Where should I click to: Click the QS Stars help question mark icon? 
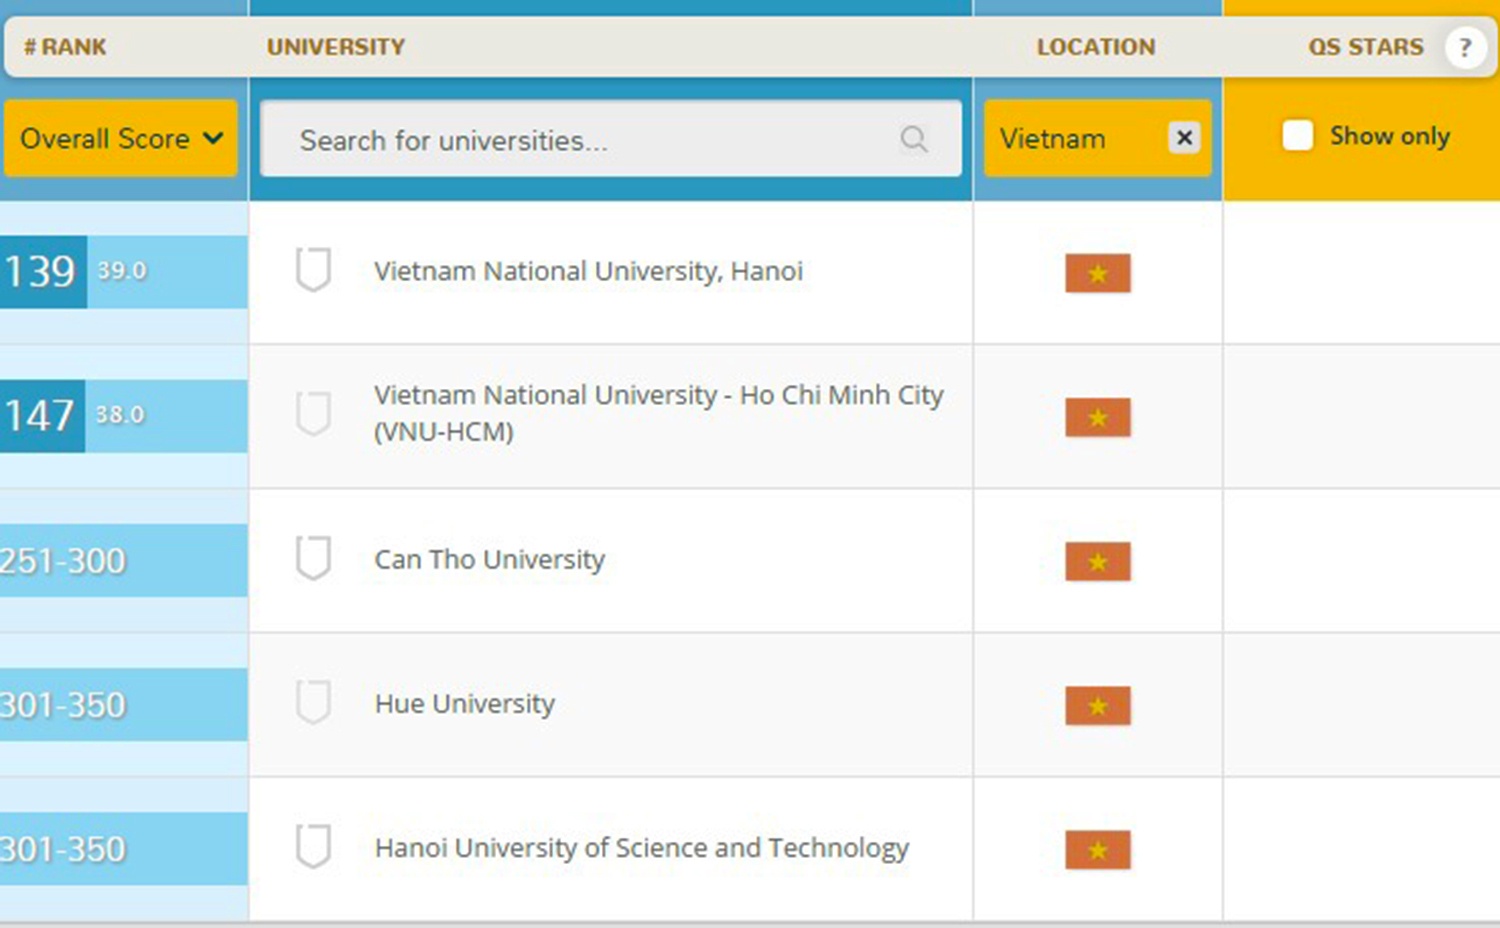click(1464, 47)
